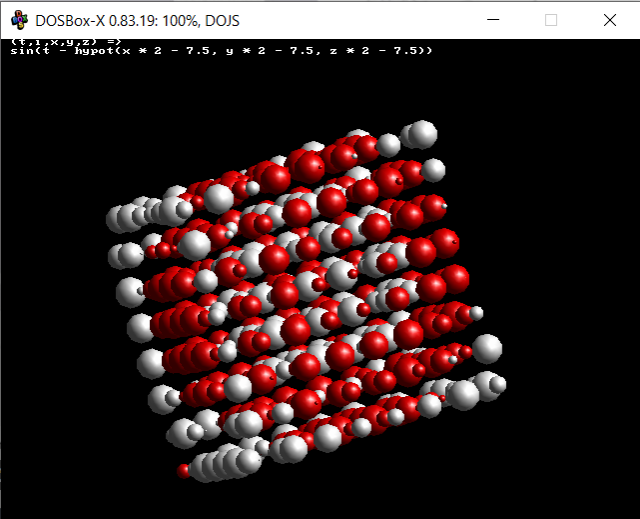The image size is (640, 519).
Task: Click the greyed-out maximize button
Action: (551, 20)
